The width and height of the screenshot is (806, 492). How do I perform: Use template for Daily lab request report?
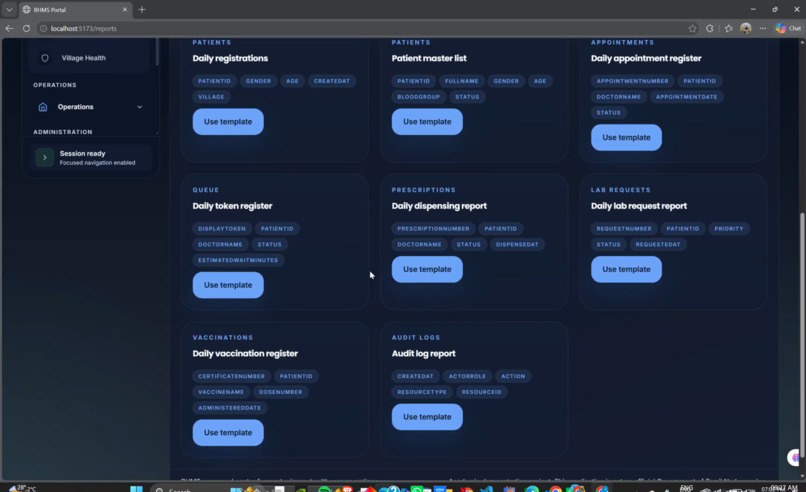coord(626,269)
